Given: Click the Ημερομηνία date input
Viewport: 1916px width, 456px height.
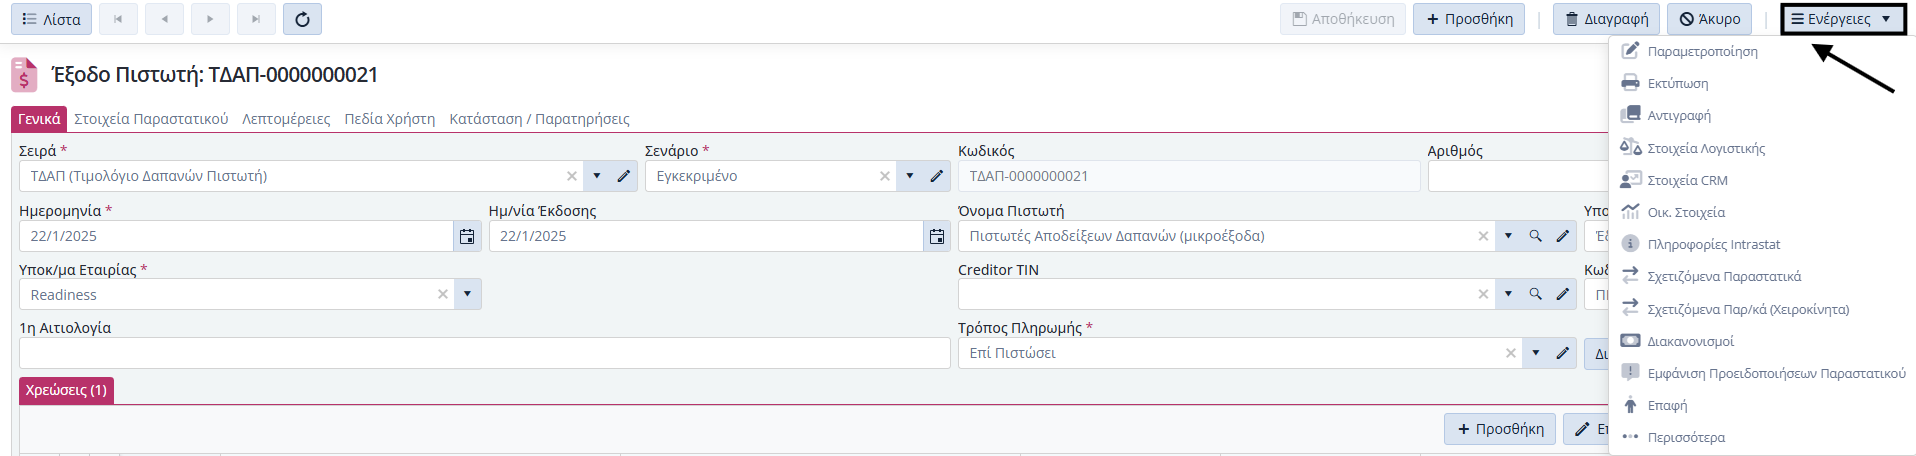Looking at the screenshot, I should (x=236, y=236).
